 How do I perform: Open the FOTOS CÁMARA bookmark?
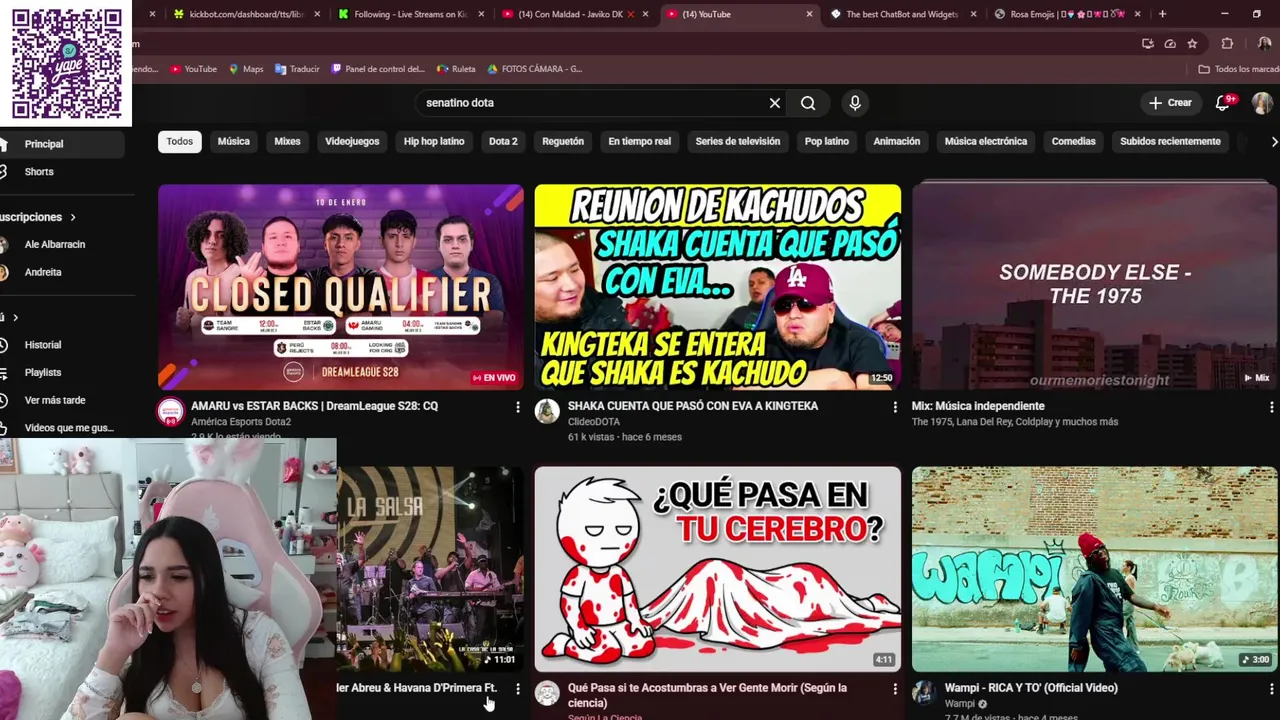click(x=534, y=69)
